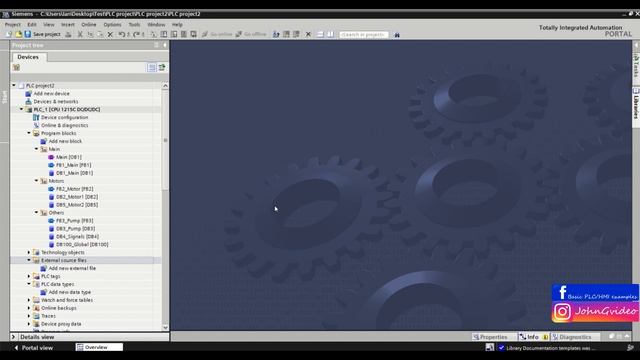
Task: Open Online & diagnostics
Action: pyautogui.click(x=64, y=125)
